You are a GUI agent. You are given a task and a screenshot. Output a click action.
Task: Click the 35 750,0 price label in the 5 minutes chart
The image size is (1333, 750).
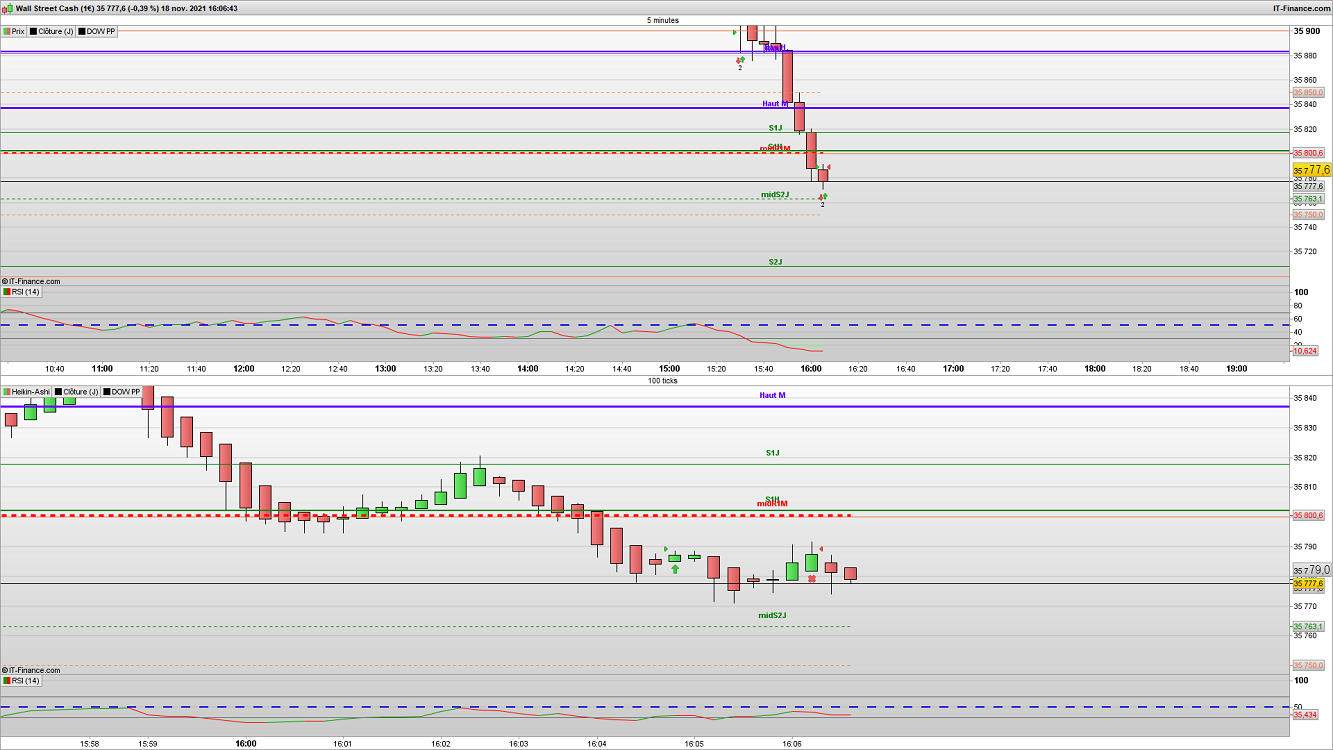(x=1309, y=215)
